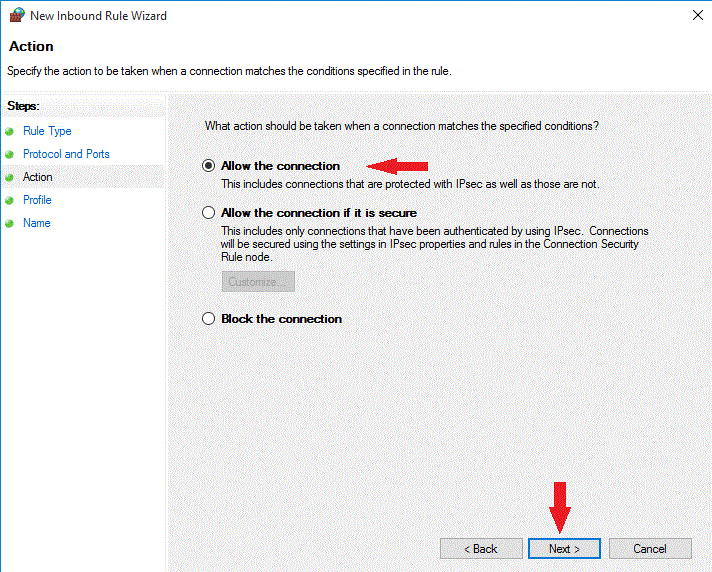Open the Protocol and Ports step
The width and height of the screenshot is (712, 572).
[x=66, y=154]
